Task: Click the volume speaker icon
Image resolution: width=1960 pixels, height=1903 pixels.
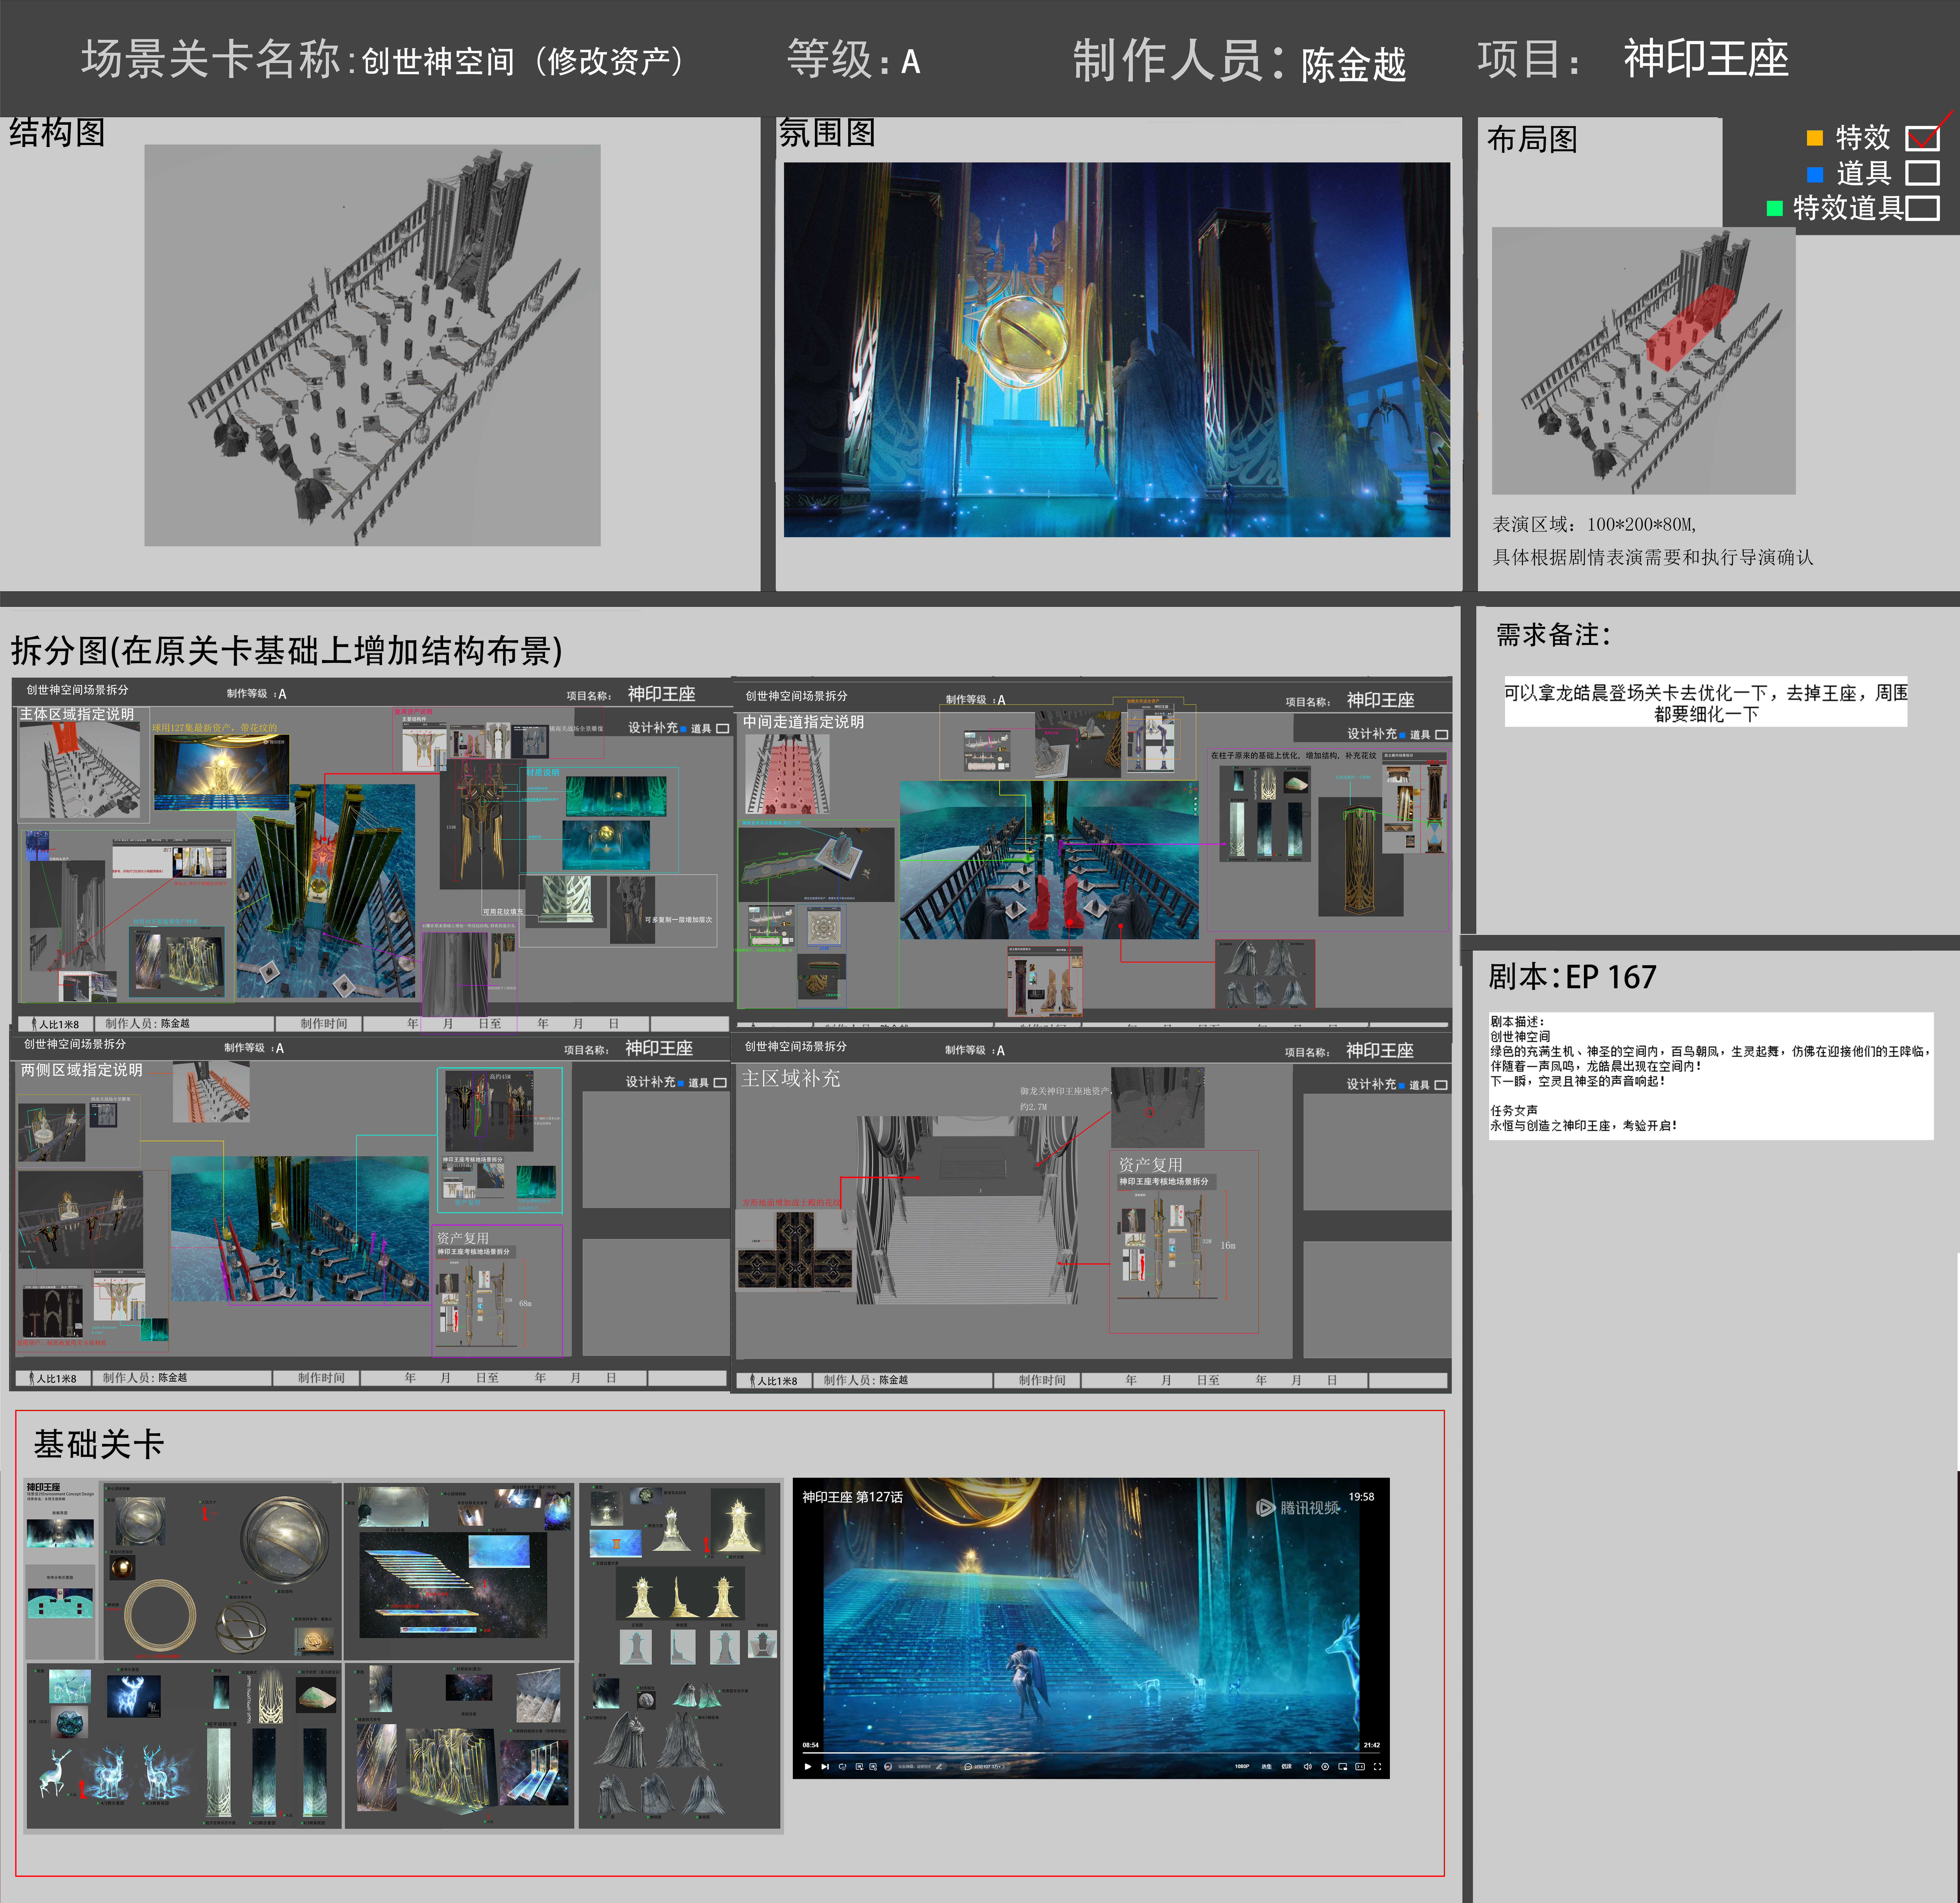Action: click(x=1308, y=1767)
